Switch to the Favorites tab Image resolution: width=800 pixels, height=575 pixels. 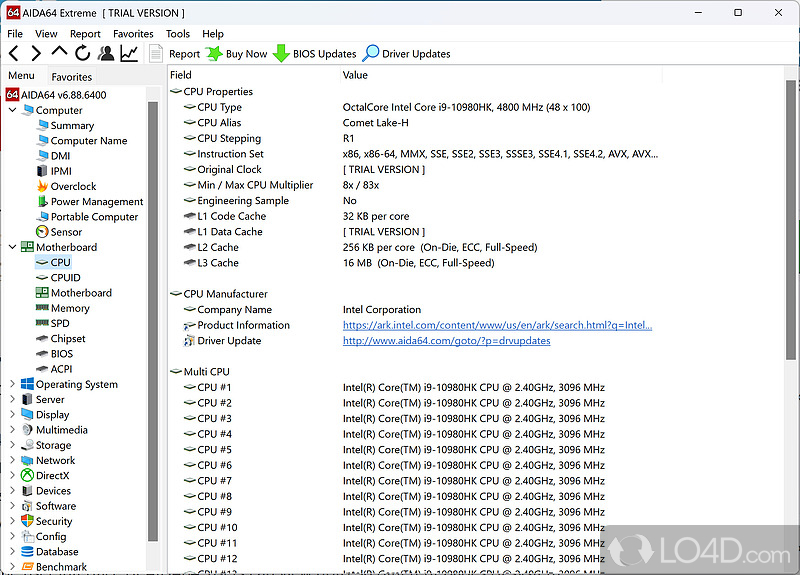72,77
